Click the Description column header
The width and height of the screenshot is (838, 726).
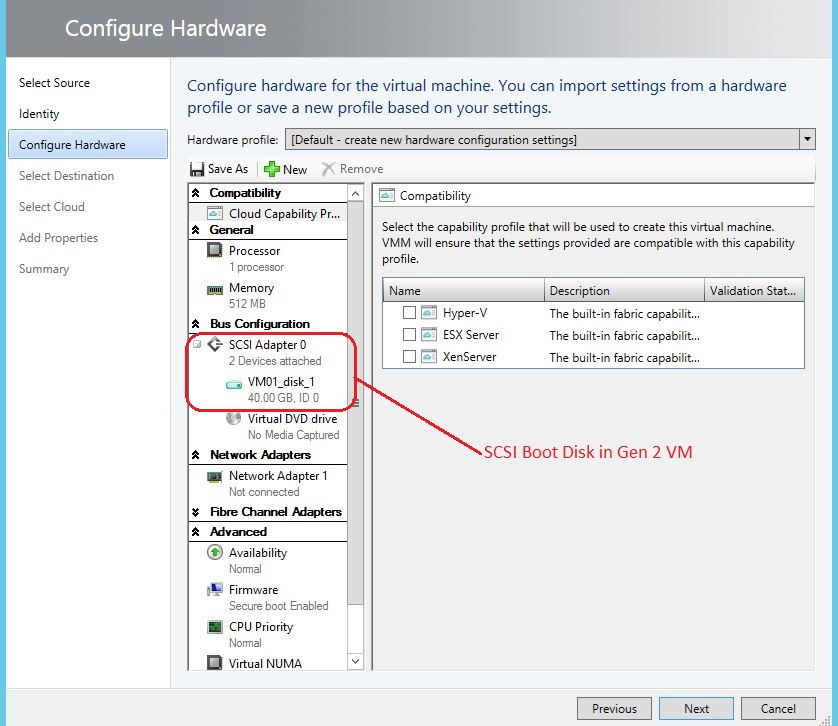point(624,290)
